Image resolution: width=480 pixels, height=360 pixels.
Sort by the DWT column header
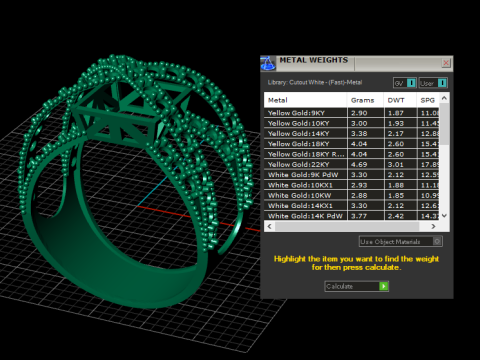400,100
